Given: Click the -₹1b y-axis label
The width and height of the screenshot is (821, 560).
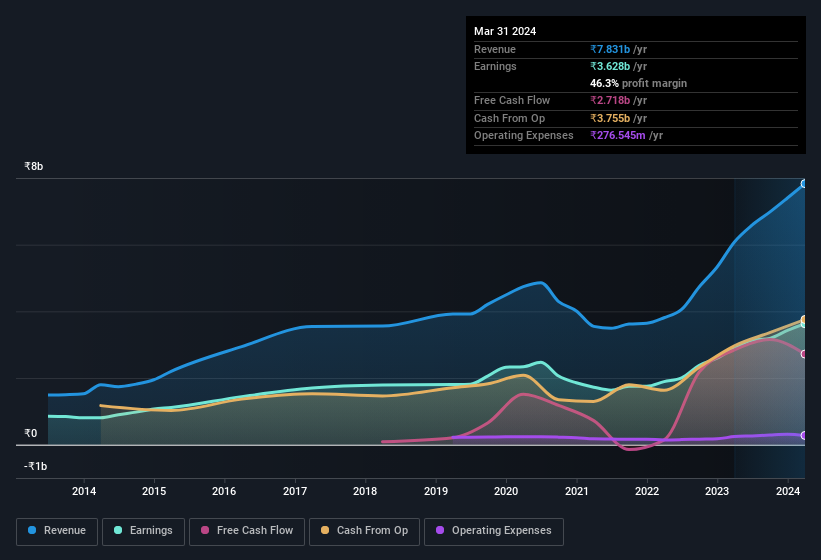Looking at the screenshot, I should tap(36, 466).
